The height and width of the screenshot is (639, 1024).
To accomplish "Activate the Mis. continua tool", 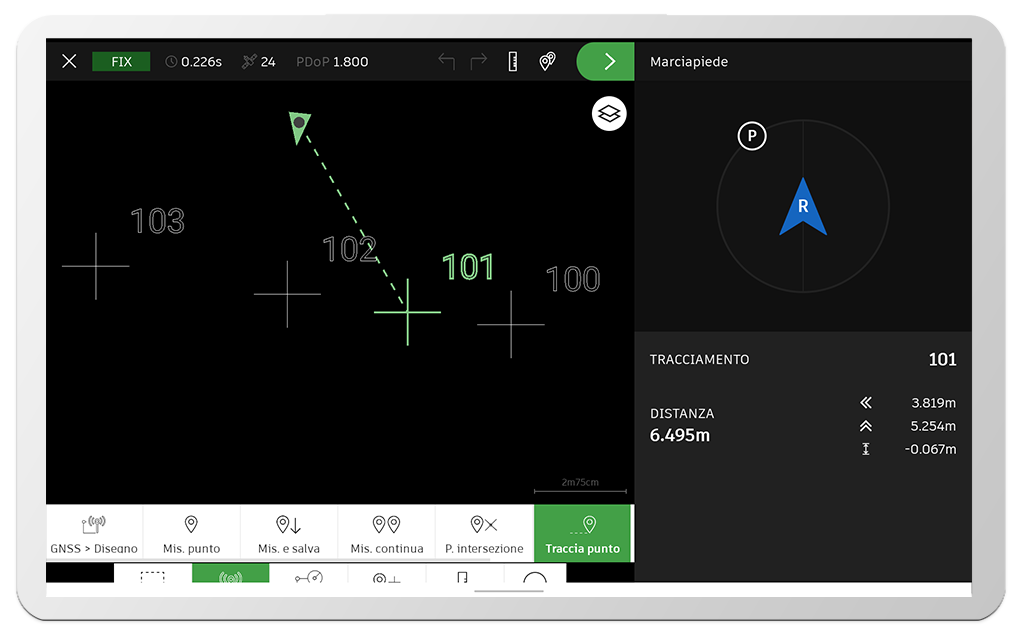I will 386,533.
